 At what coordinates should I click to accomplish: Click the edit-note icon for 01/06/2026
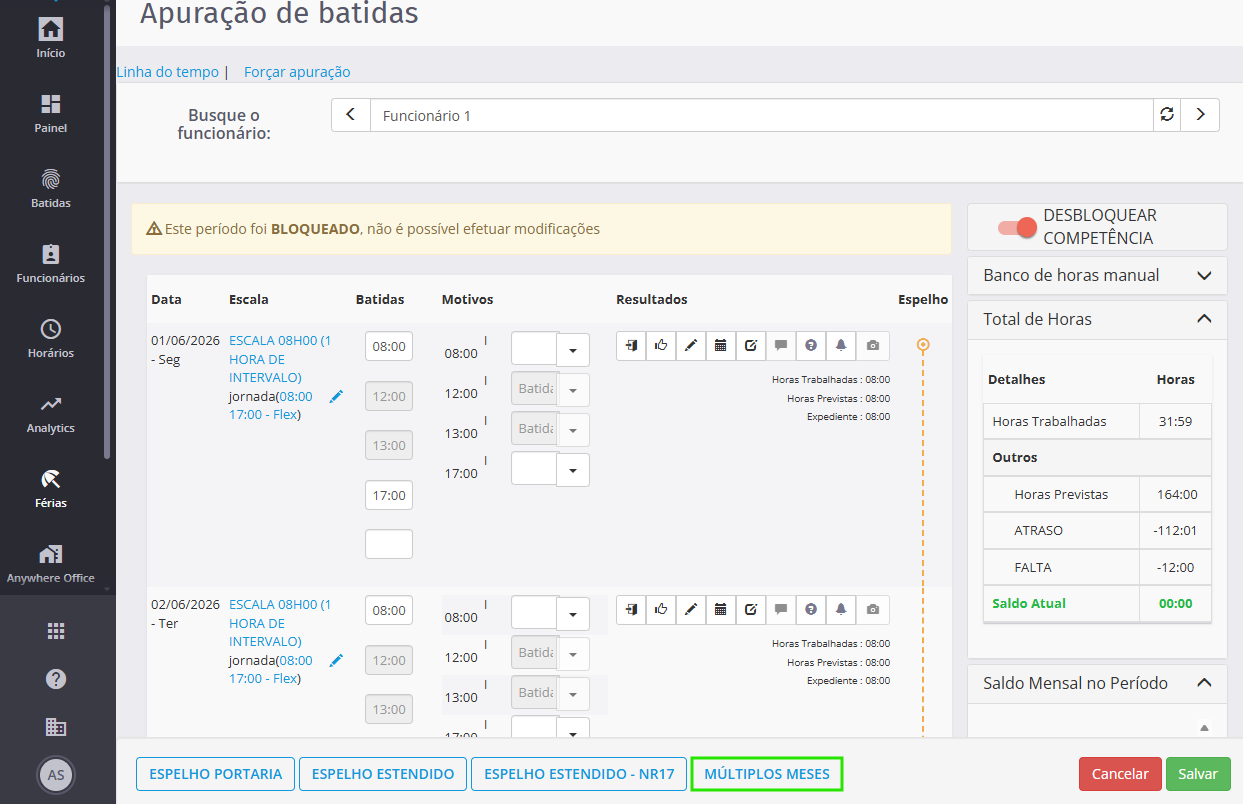pyautogui.click(x=751, y=345)
